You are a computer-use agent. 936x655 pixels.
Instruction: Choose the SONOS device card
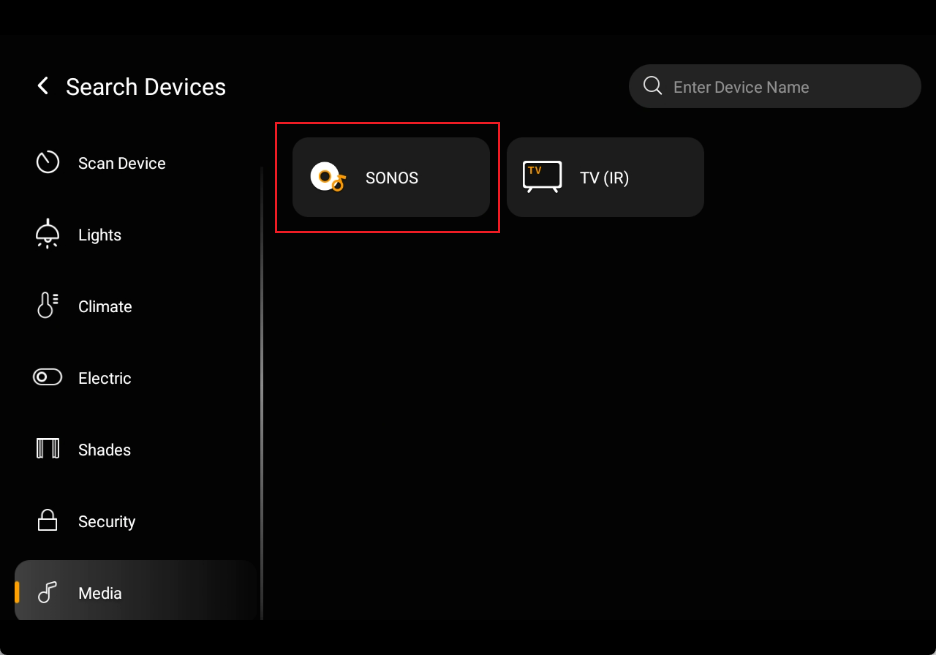coord(391,177)
